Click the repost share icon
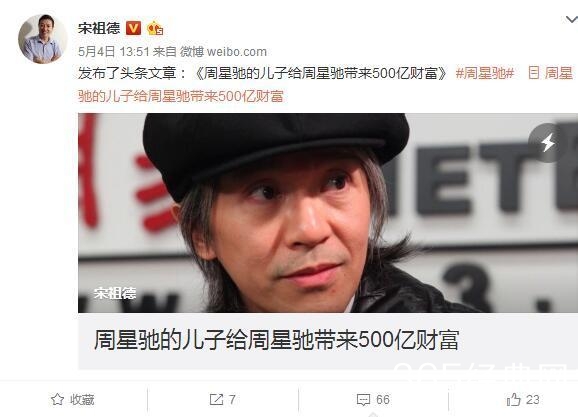578x417 pixels. (x=216, y=399)
